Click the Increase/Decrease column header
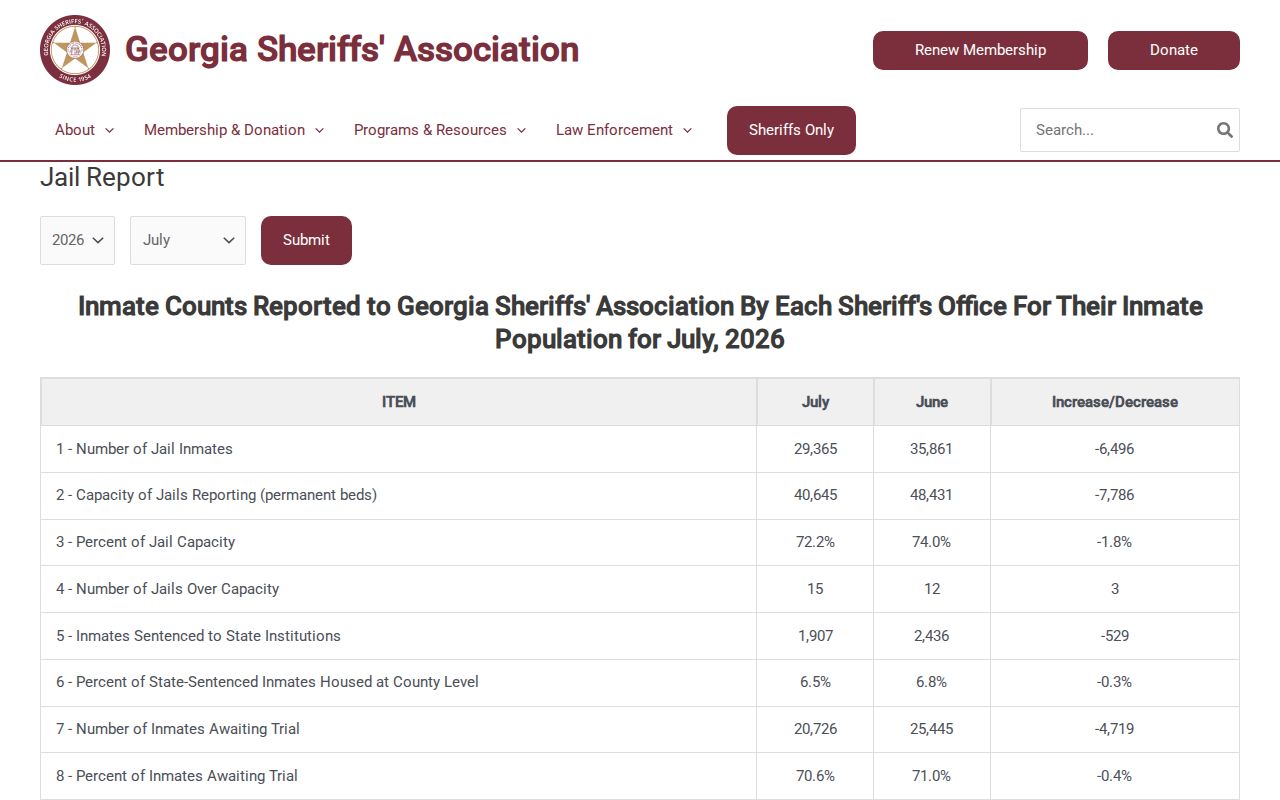The image size is (1280, 800). point(1115,402)
